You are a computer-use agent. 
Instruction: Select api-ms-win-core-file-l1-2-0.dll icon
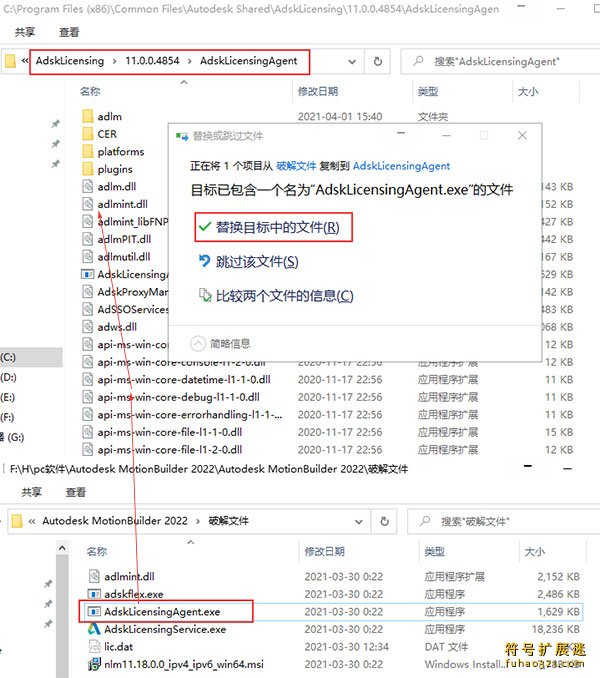pos(88,450)
